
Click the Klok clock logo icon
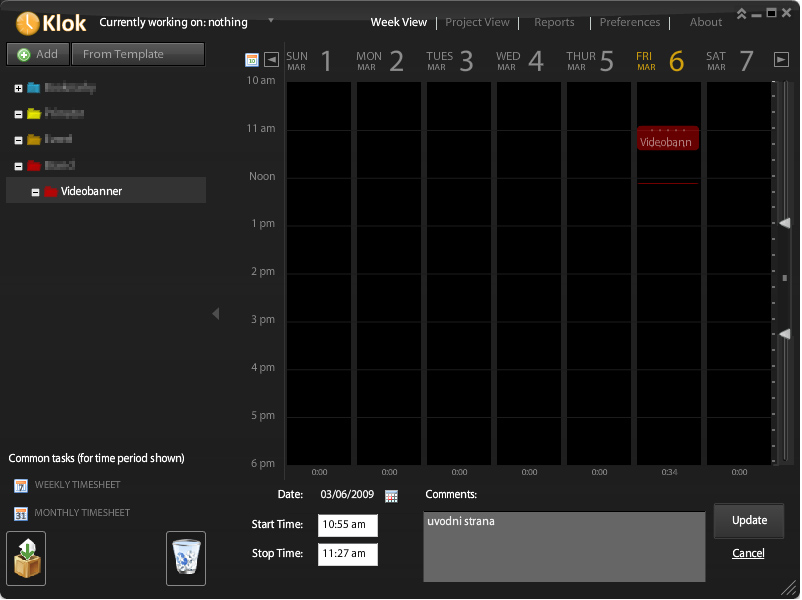(x=27, y=24)
